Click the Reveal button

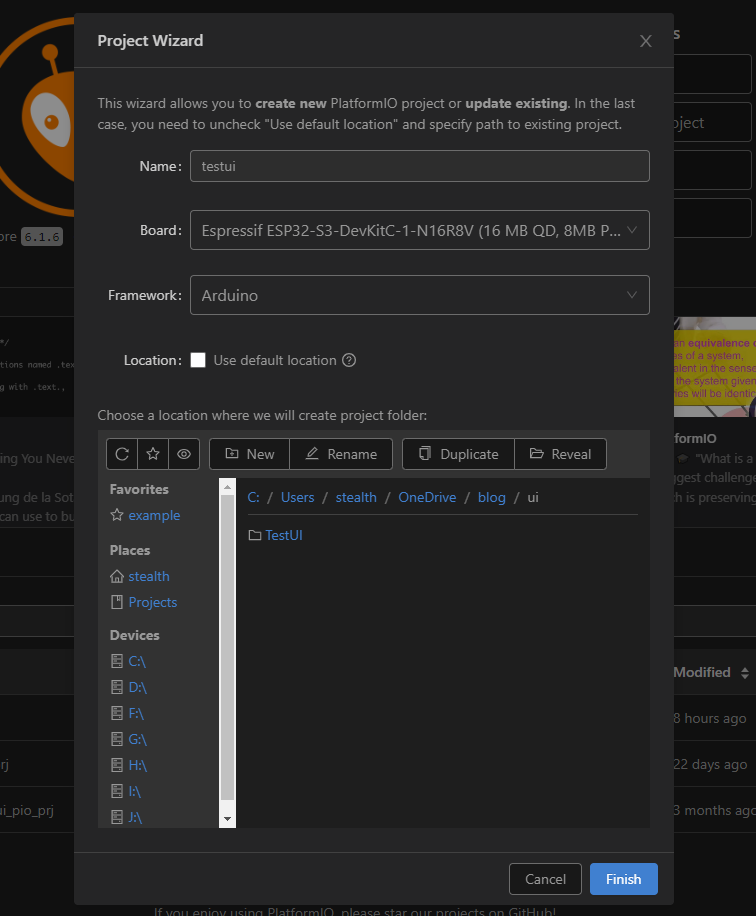click(x=560, y=454)
